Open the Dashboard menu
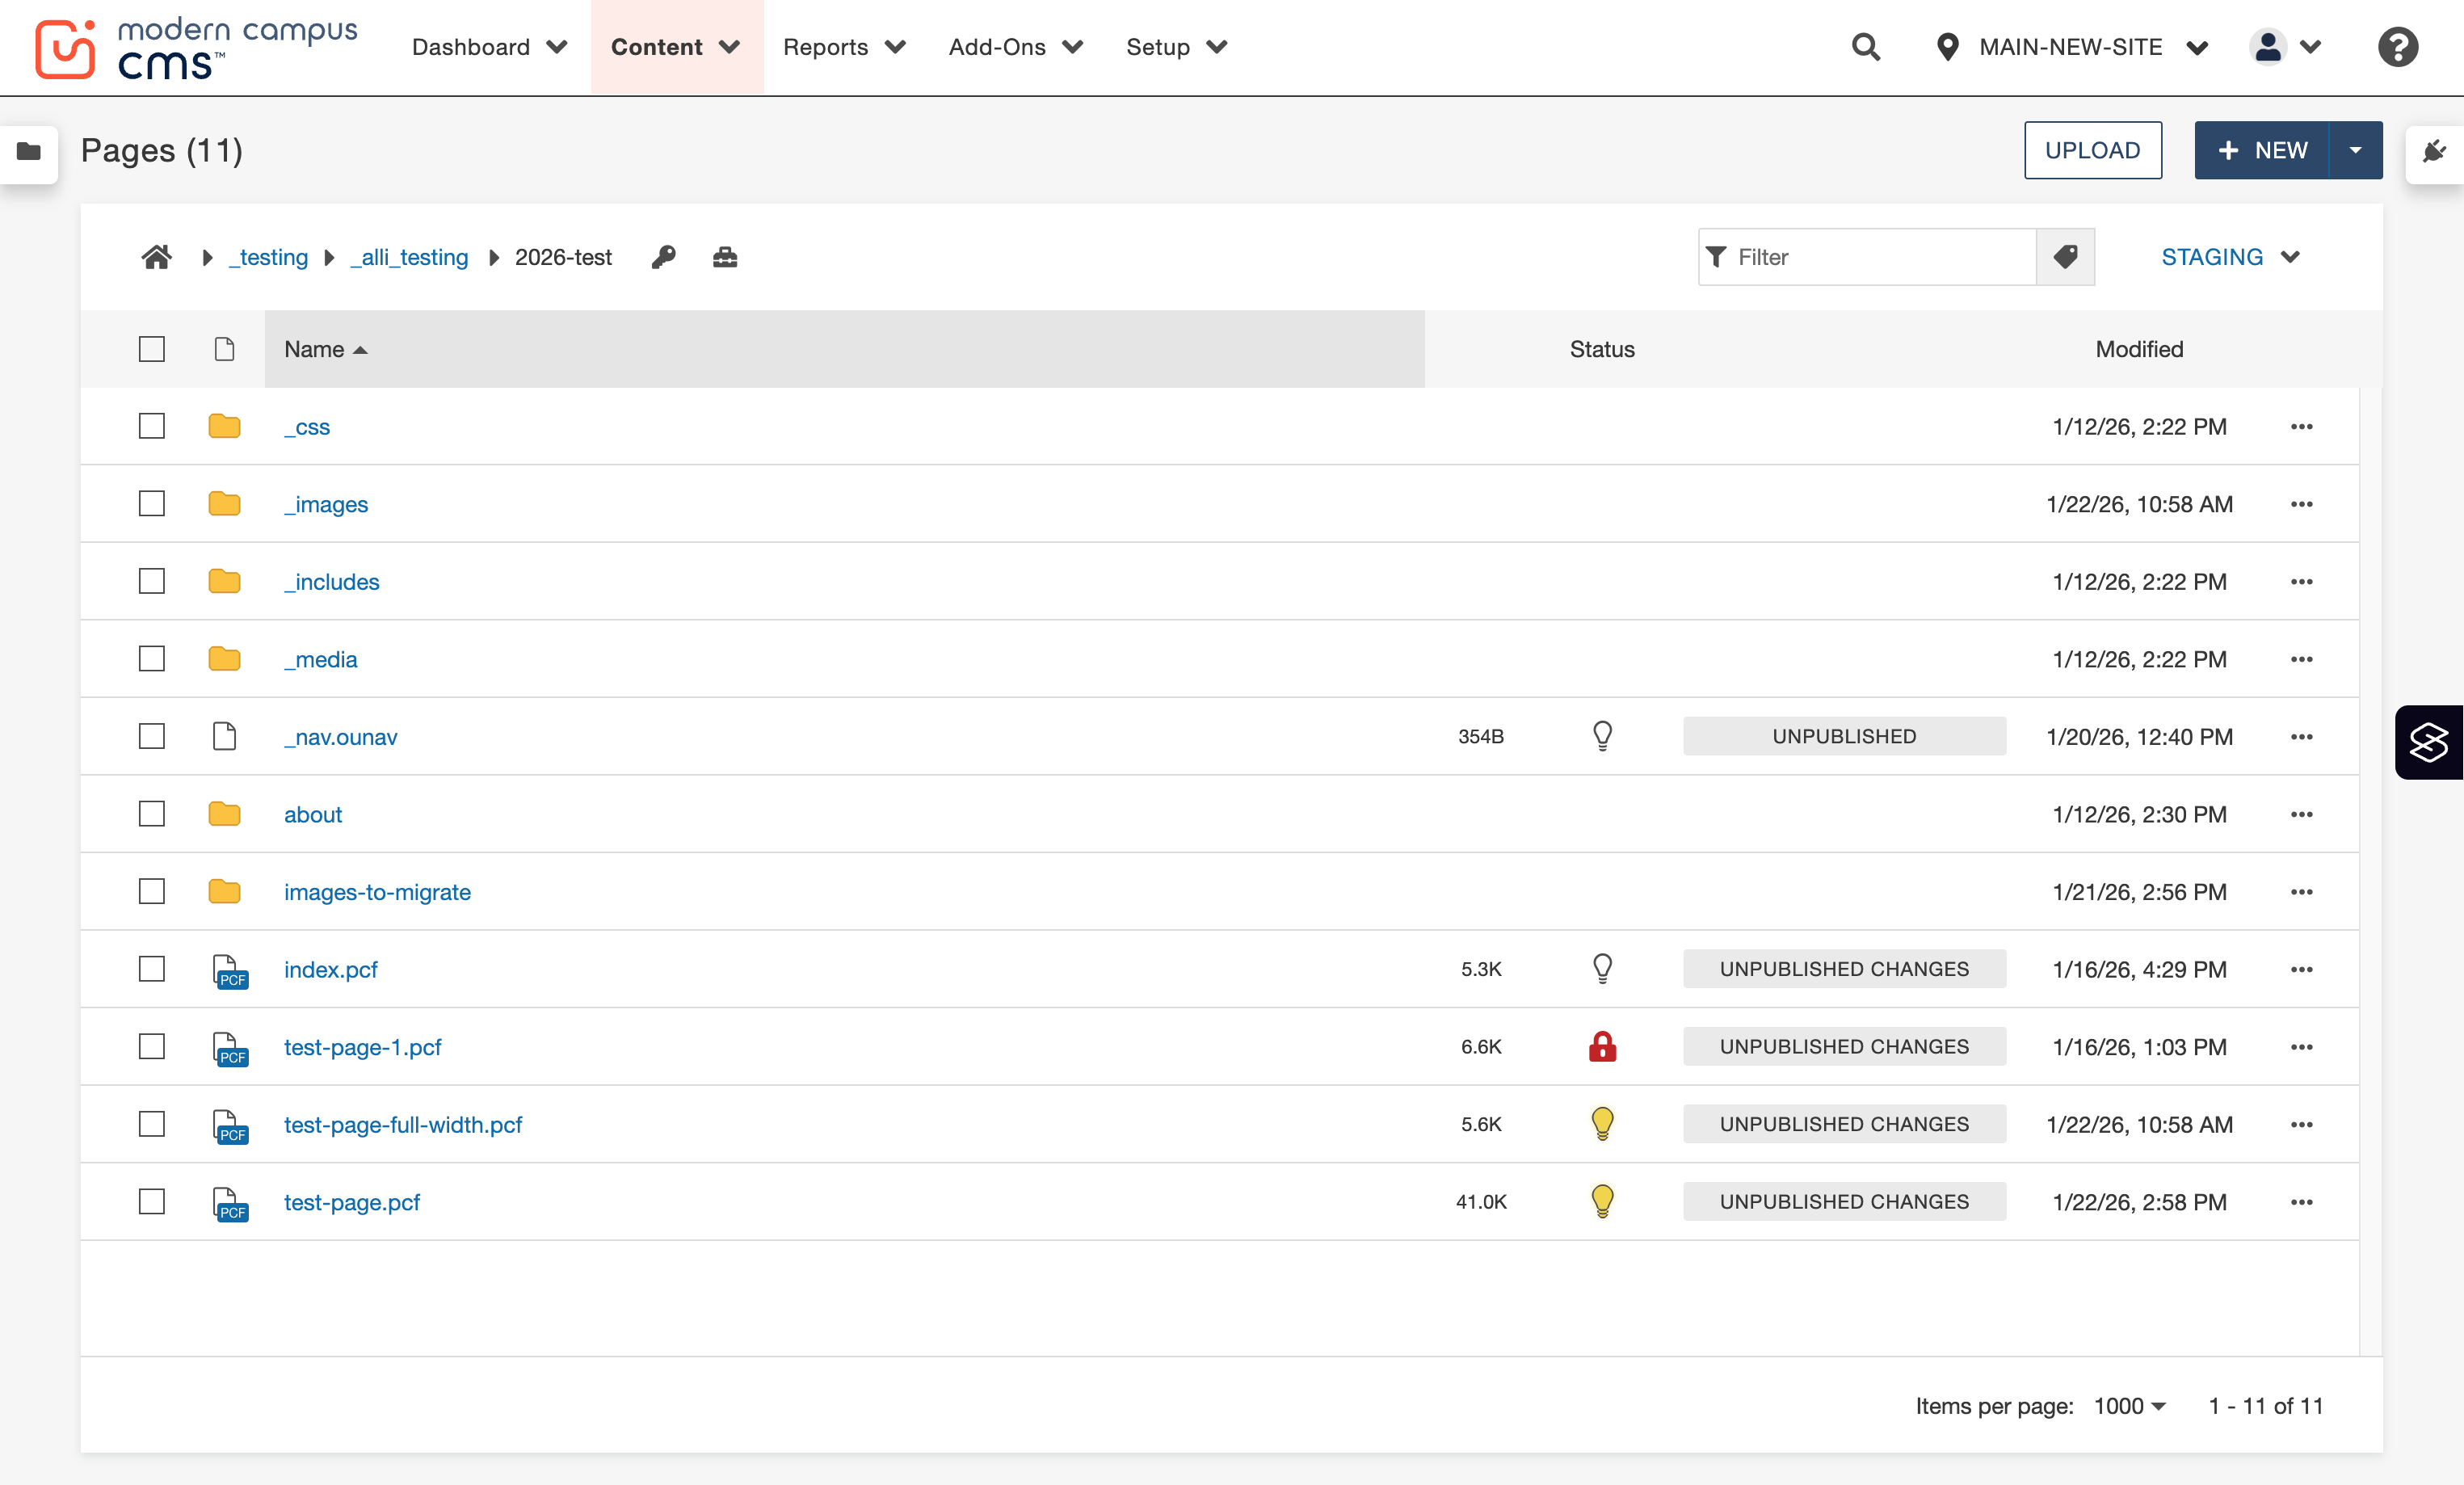Screen dimensions: 2464x1485 pos(489,47)
